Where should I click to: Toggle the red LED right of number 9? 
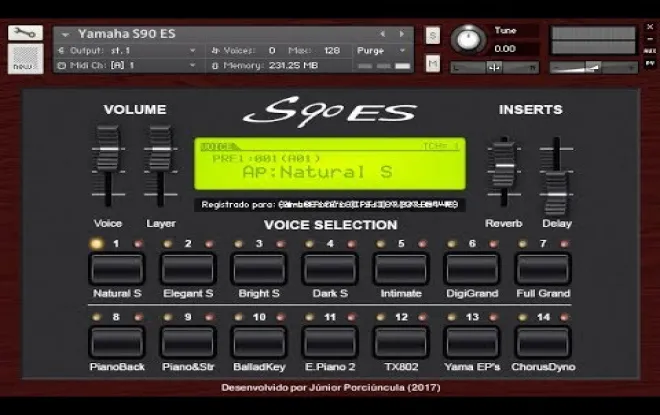pos(209,317)
